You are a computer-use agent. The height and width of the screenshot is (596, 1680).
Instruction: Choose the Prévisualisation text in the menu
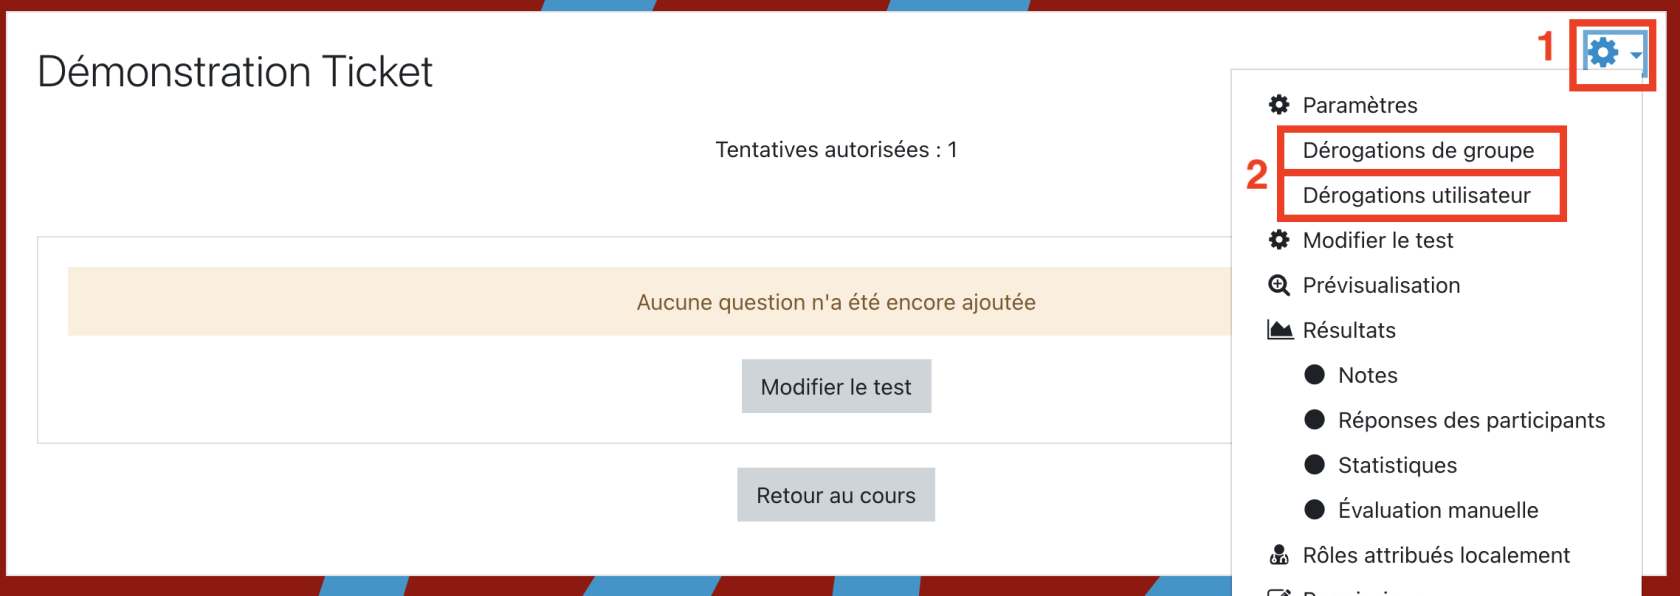(1381, 285)
